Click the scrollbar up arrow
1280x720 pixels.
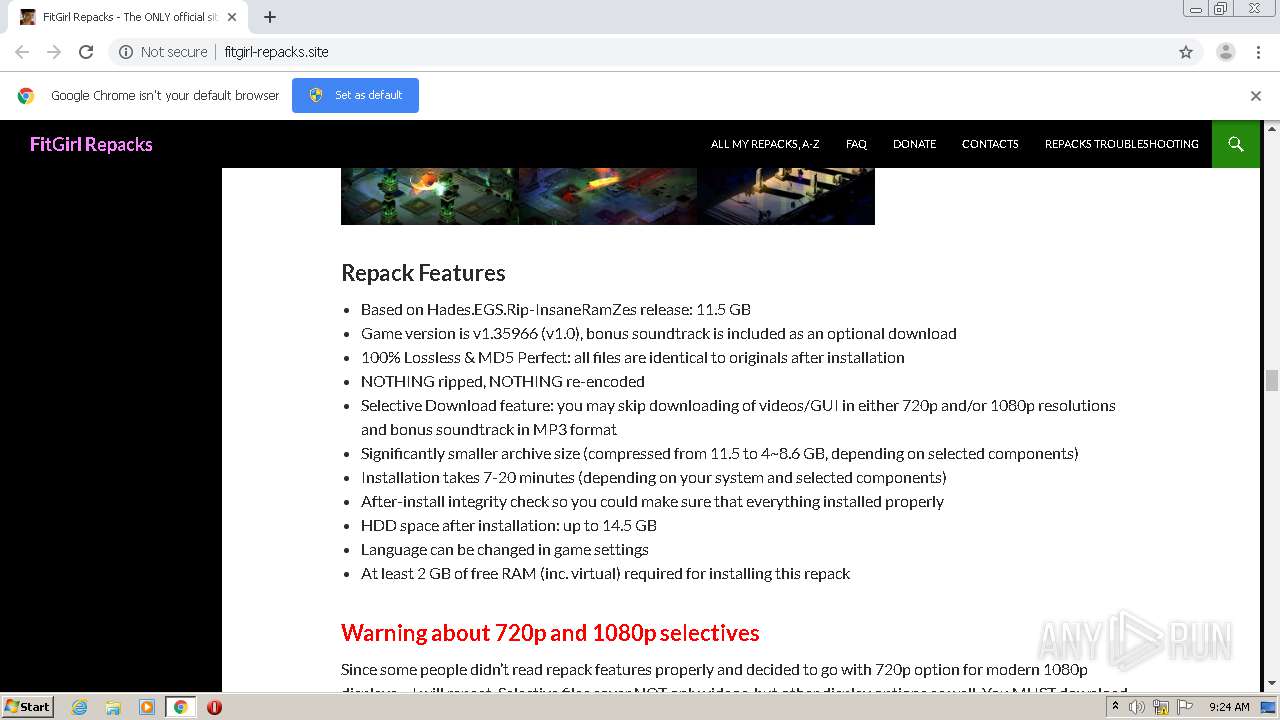tap(1272, 128)
